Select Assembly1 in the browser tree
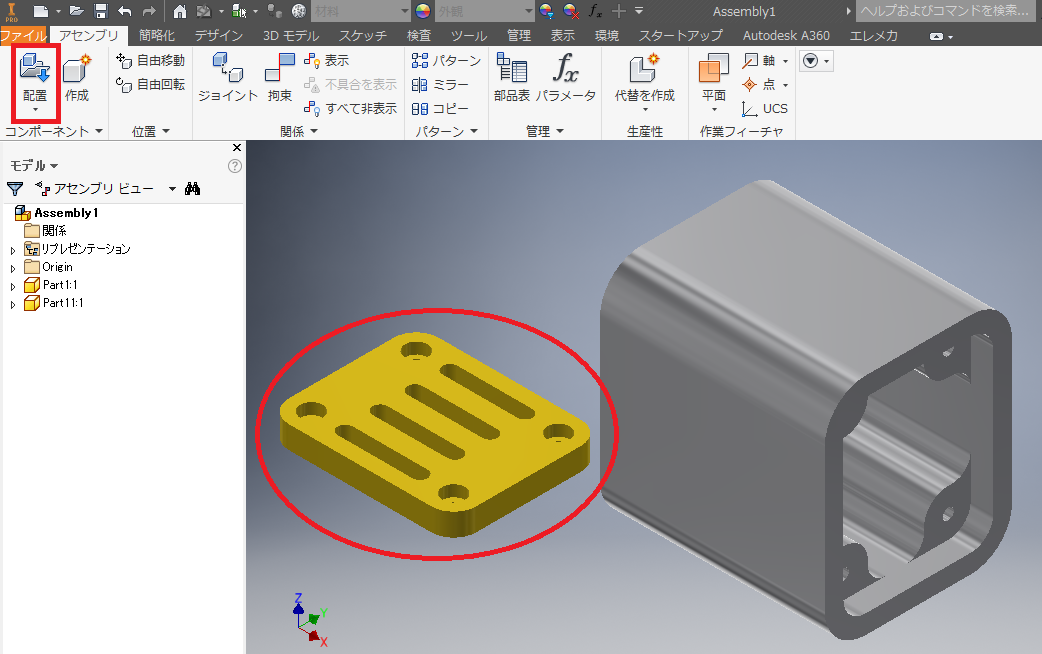This screenshot has height=654, width=1042. [x=66, y=213]
